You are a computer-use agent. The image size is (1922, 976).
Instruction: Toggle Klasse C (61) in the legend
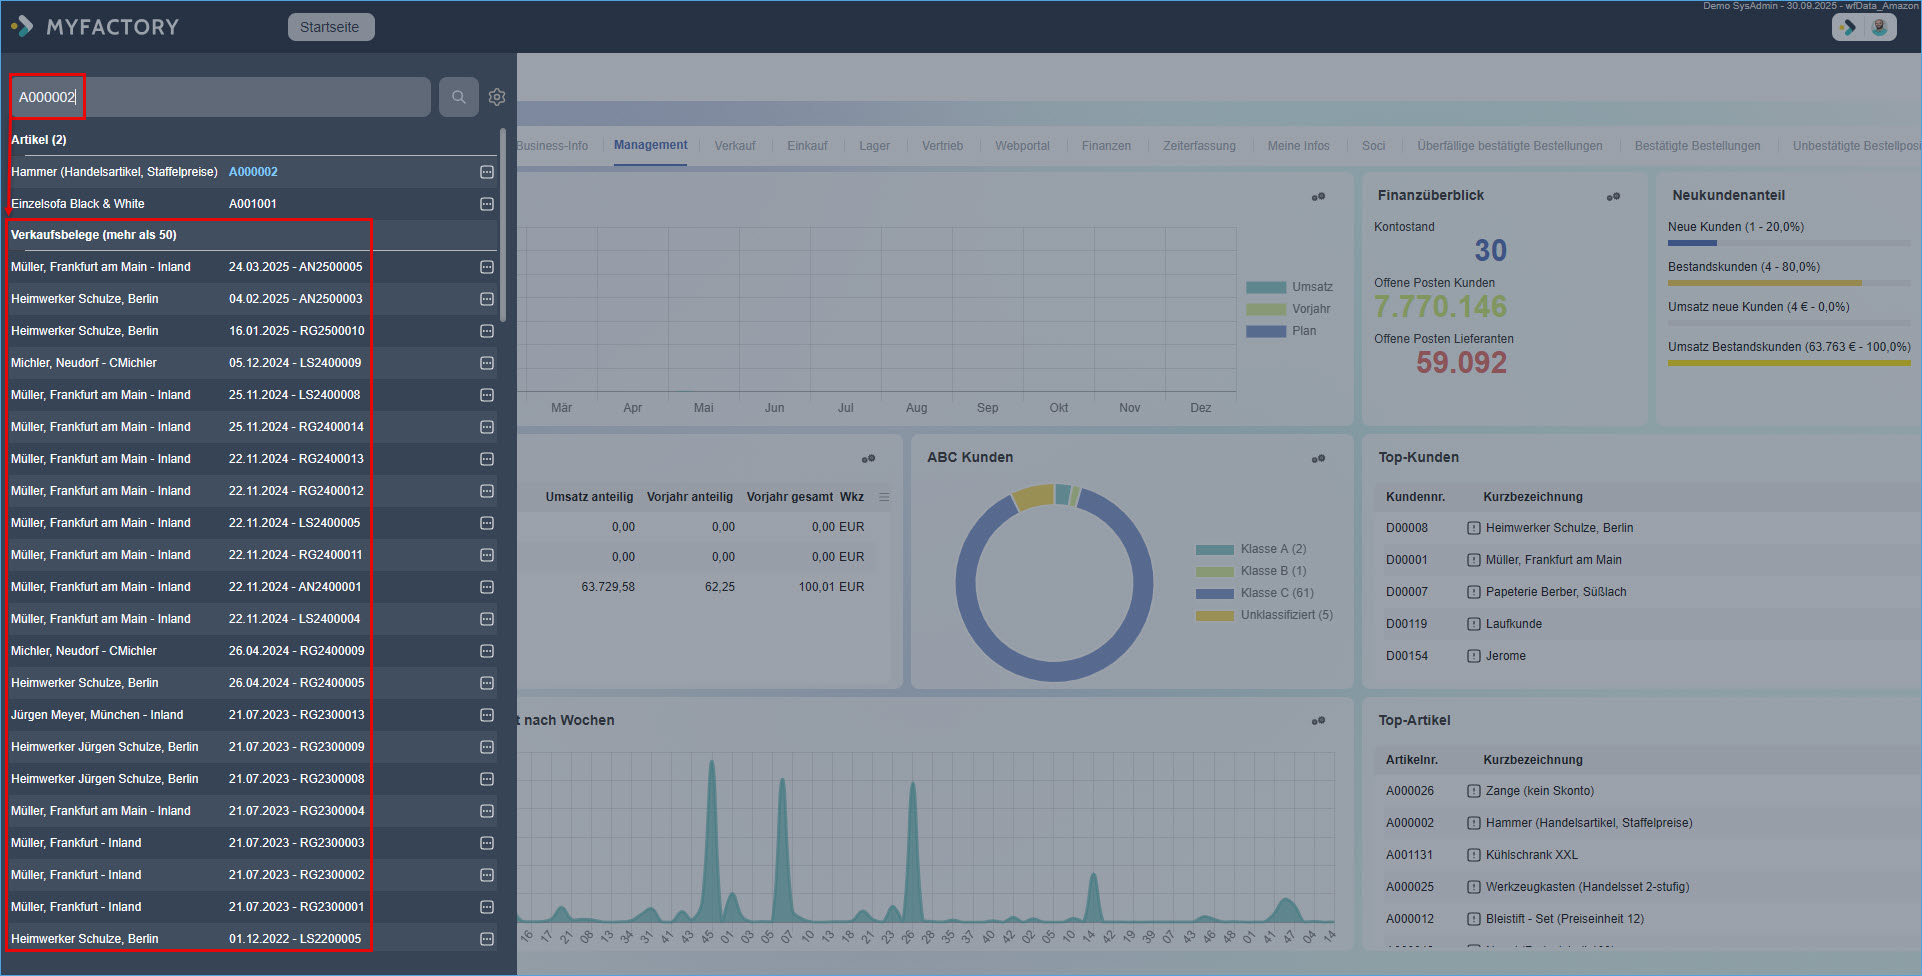click(1276, 593)
